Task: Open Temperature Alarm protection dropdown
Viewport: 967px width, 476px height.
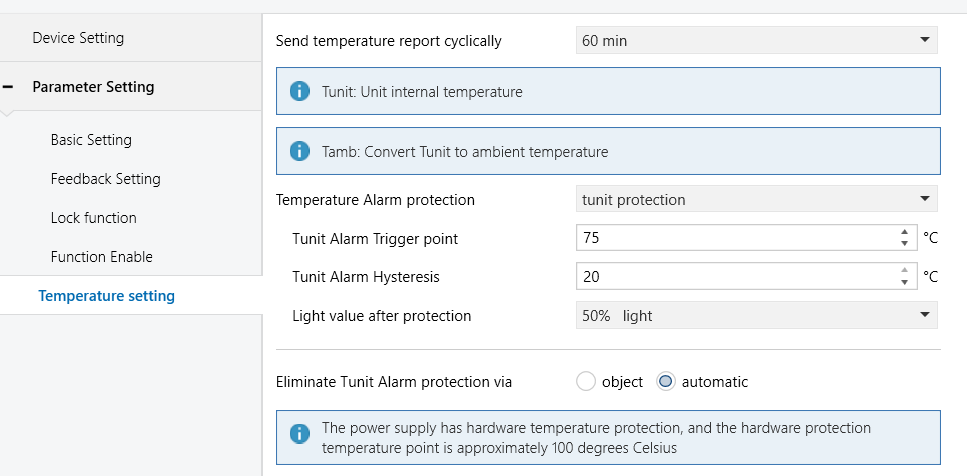Action: point(756,200)
